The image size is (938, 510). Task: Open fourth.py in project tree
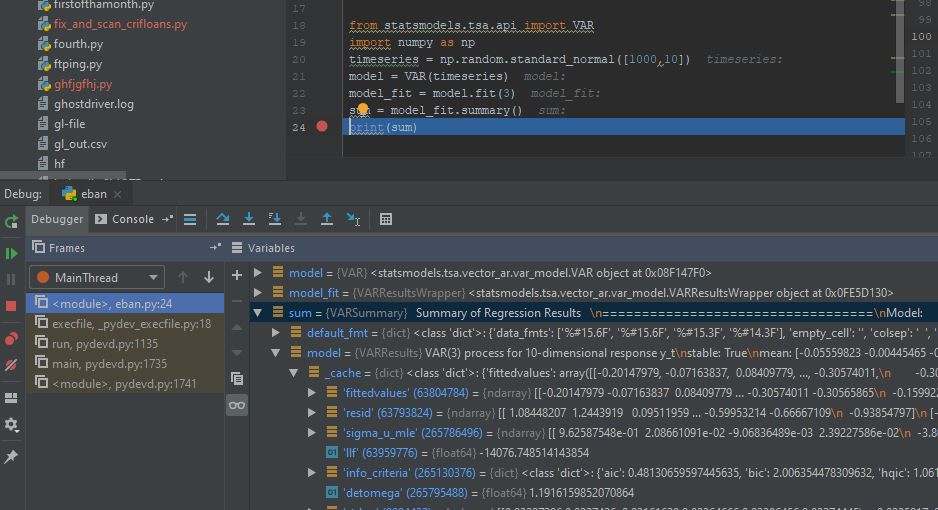point(78,44)
